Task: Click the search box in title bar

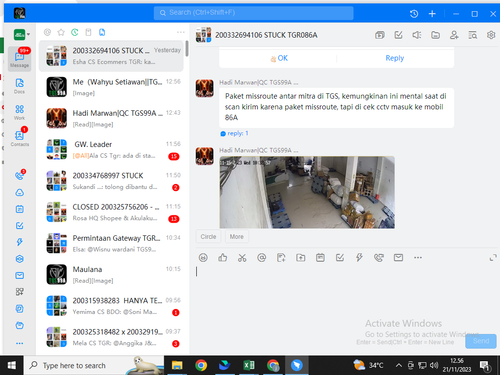Action: click(253, 13)
